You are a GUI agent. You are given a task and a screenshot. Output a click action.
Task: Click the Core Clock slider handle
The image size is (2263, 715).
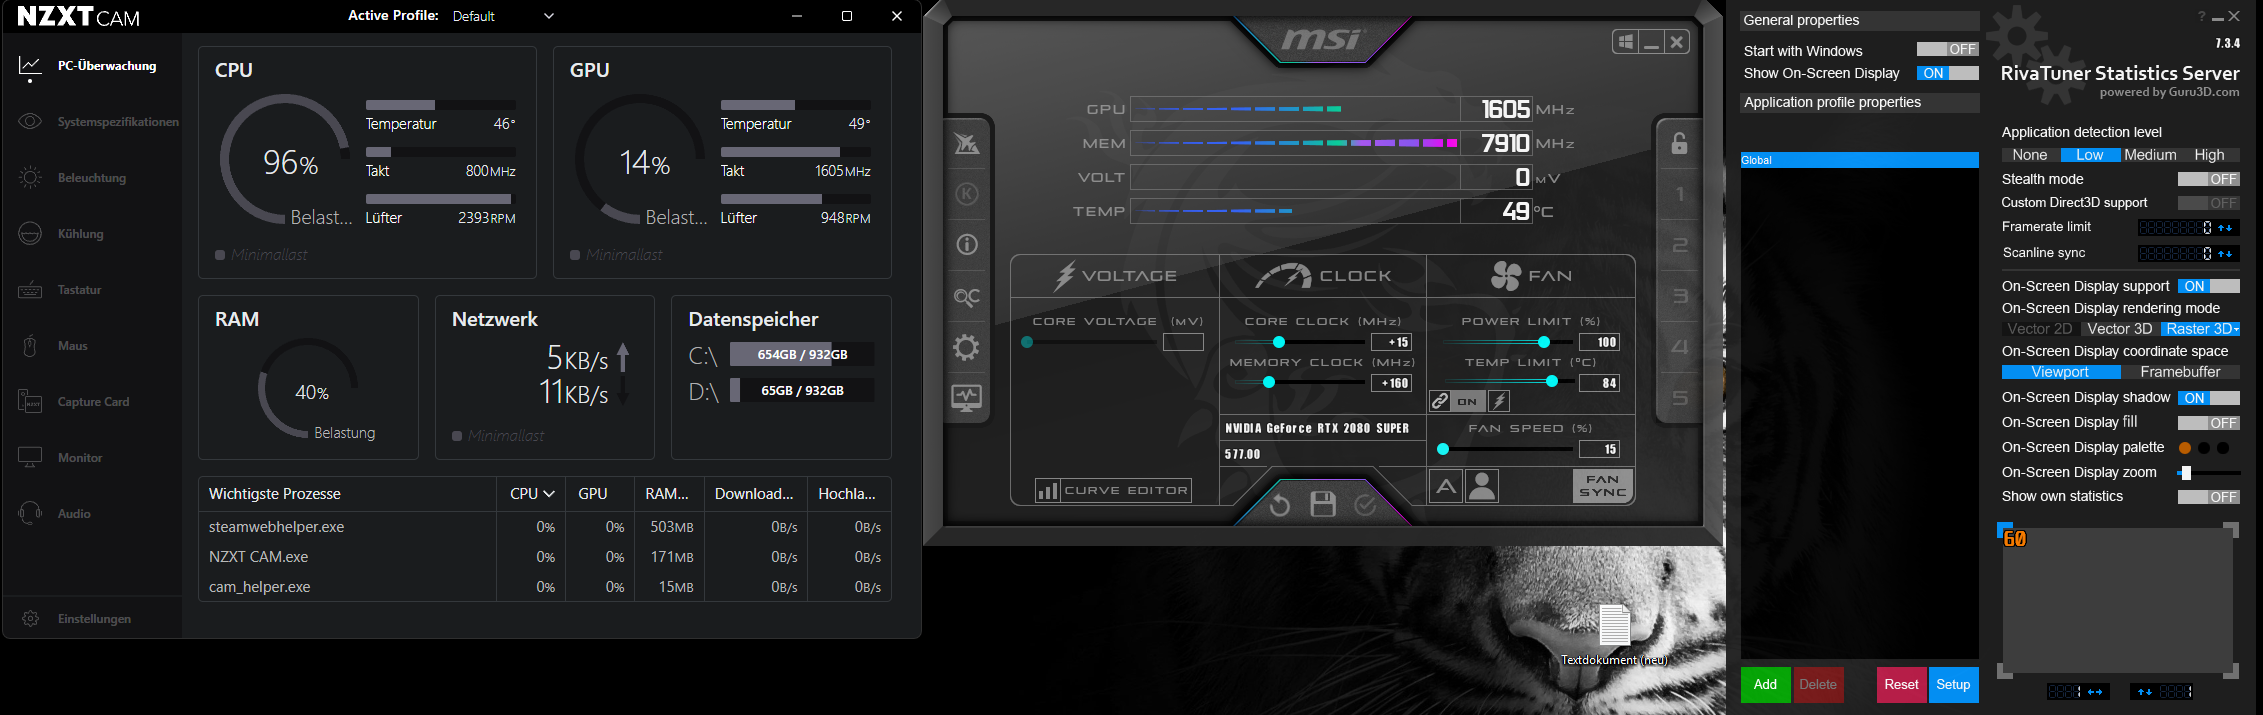click(1278, 342)
